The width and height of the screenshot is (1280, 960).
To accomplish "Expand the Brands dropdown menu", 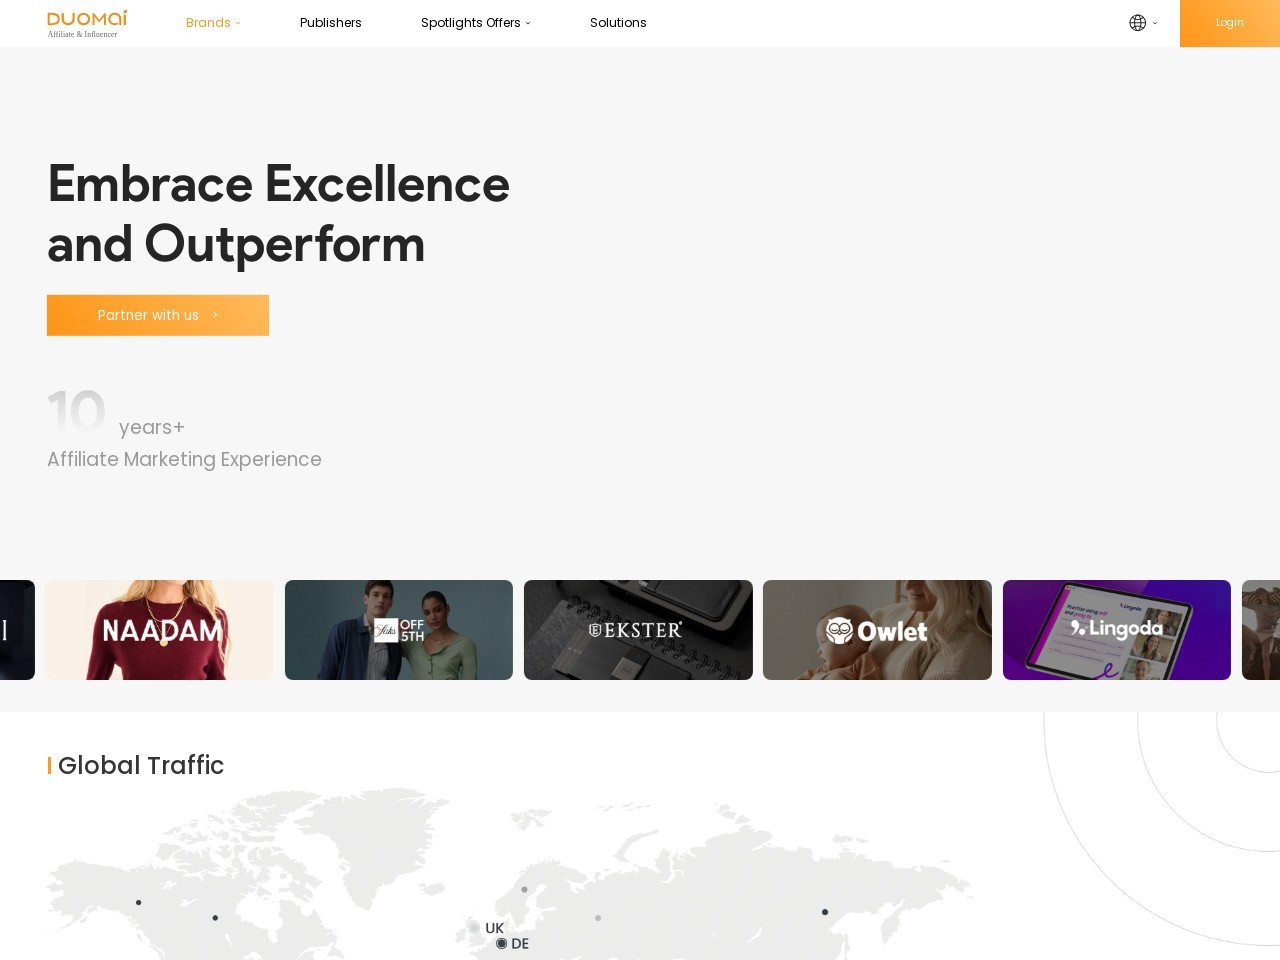I will [x=212, y=23].
